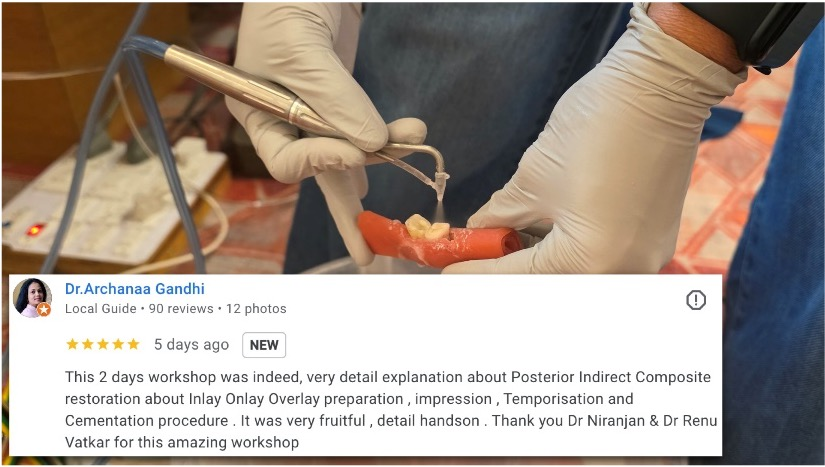
Task: Click the black smartwatch on the wrist
Action: coord(752,33)
